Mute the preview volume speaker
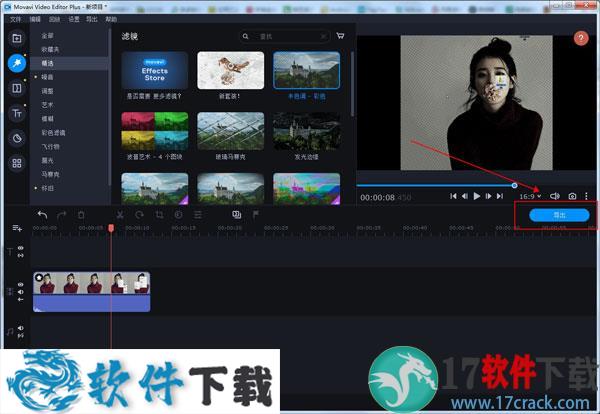 pyautogui.click(x=554, y=196)
